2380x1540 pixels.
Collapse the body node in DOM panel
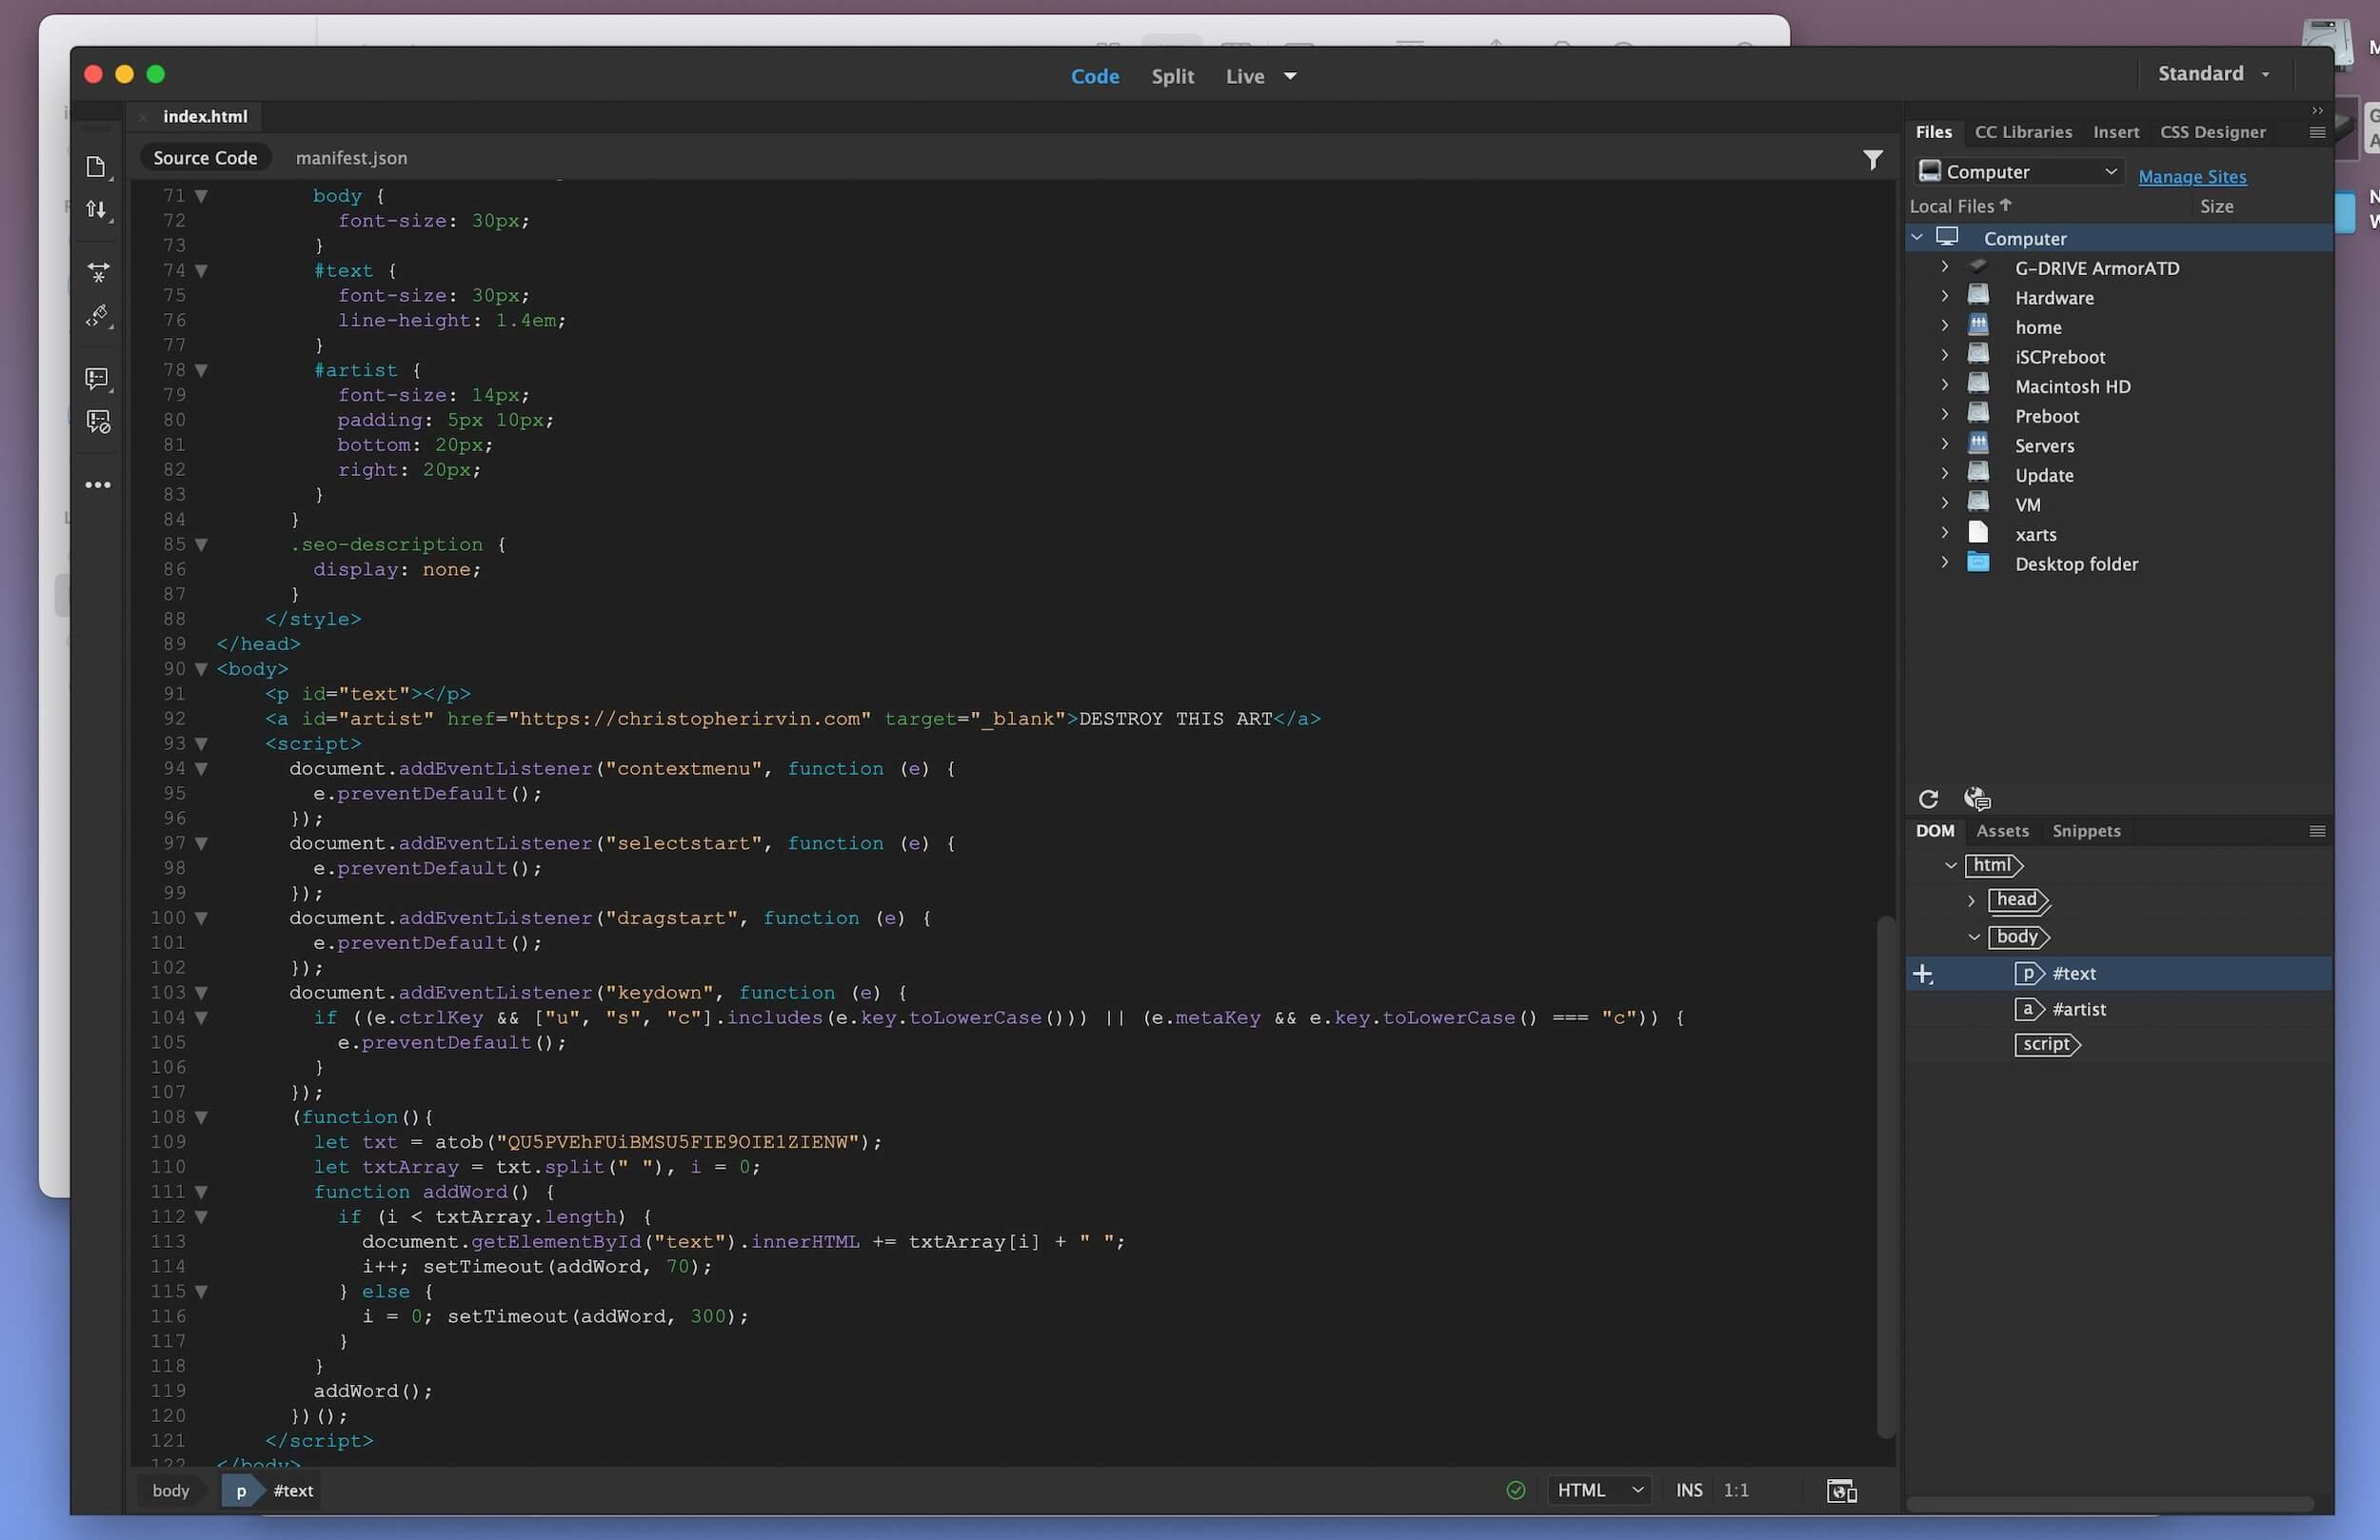(x=1973, y=937)
